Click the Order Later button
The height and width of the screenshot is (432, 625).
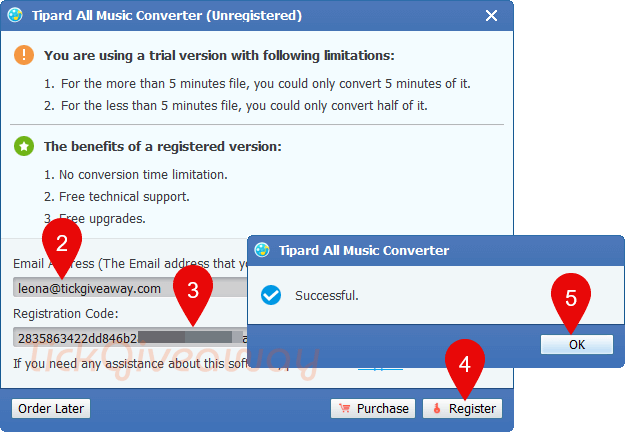point(51,408)
